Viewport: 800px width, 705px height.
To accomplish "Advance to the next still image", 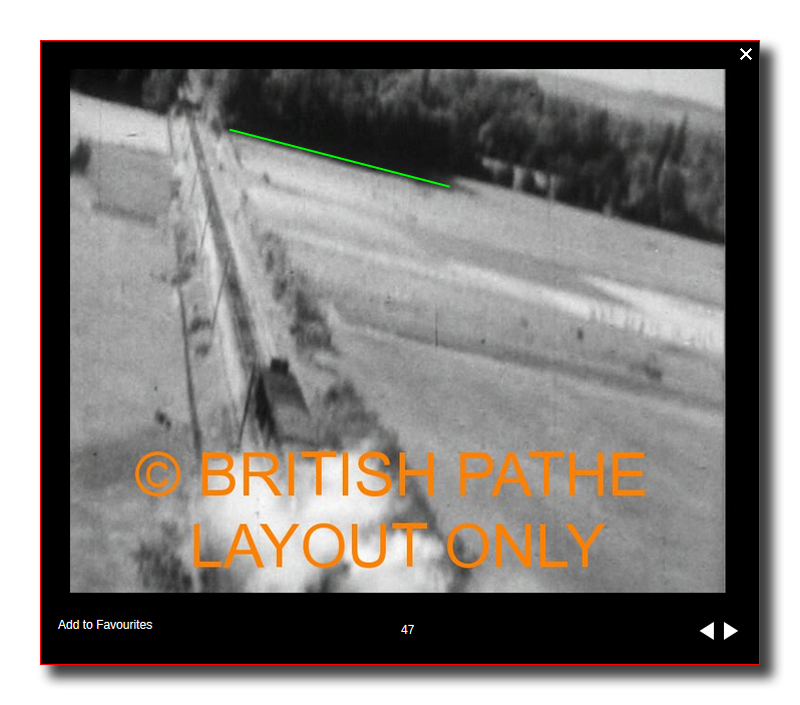I will pos(731,631).
